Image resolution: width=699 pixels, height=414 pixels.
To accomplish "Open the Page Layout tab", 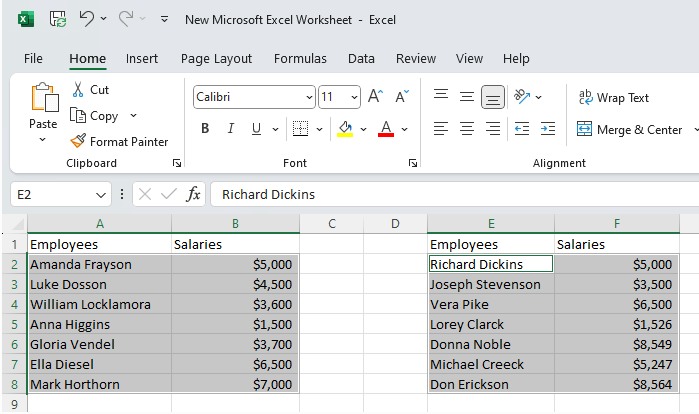I will 216,59.
